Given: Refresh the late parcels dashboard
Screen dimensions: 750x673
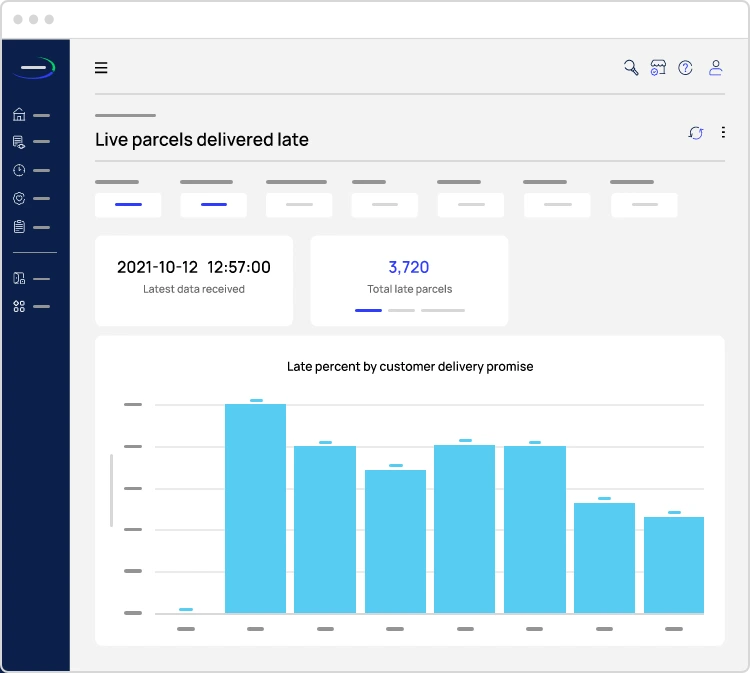Looking at the screenshot, I should click(x=696, y=133).
